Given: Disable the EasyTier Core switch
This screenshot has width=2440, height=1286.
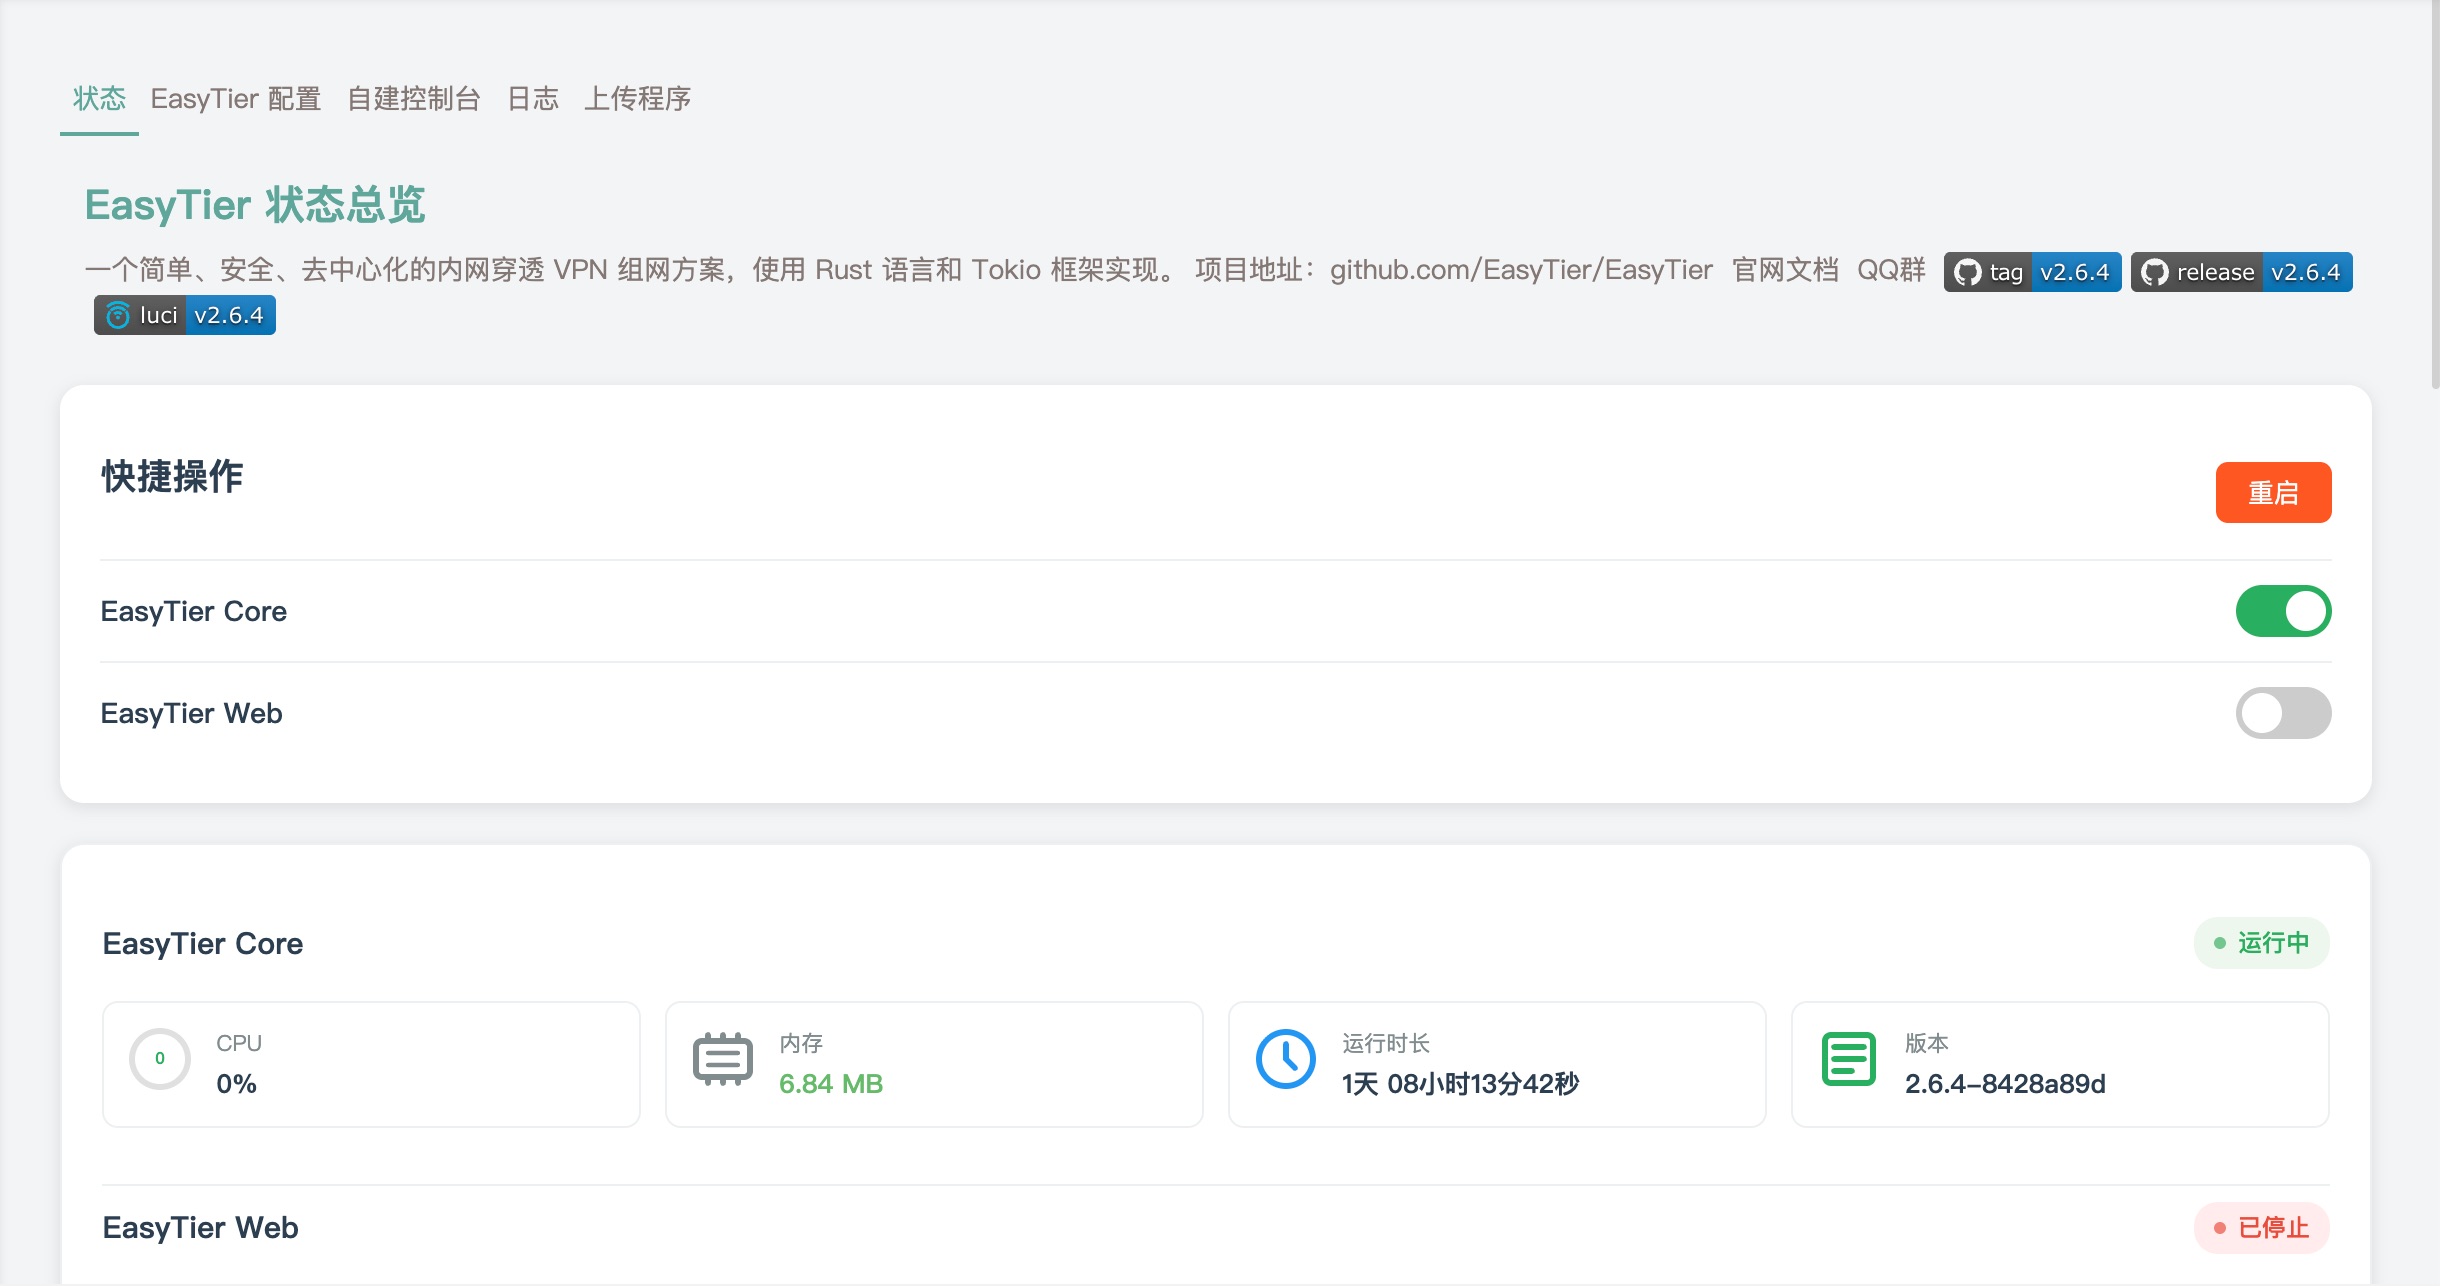Looking at the screenshot, I should pos(2283,611).
